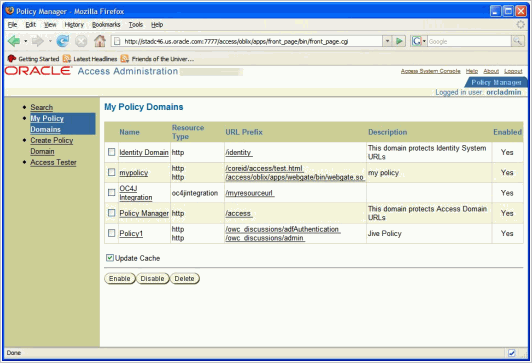Open the File menu
Screen dimensions: 532x363
(x=12, y=24)
